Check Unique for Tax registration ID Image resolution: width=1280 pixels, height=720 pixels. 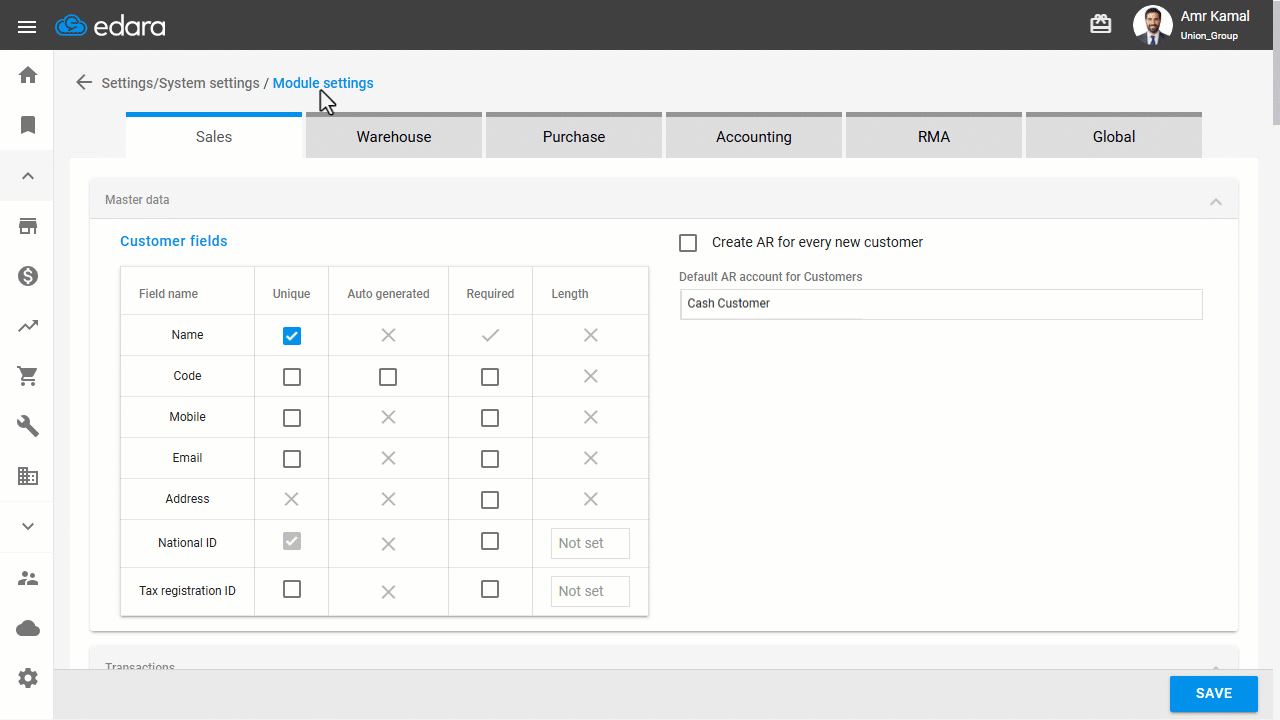tap(292, 589)
